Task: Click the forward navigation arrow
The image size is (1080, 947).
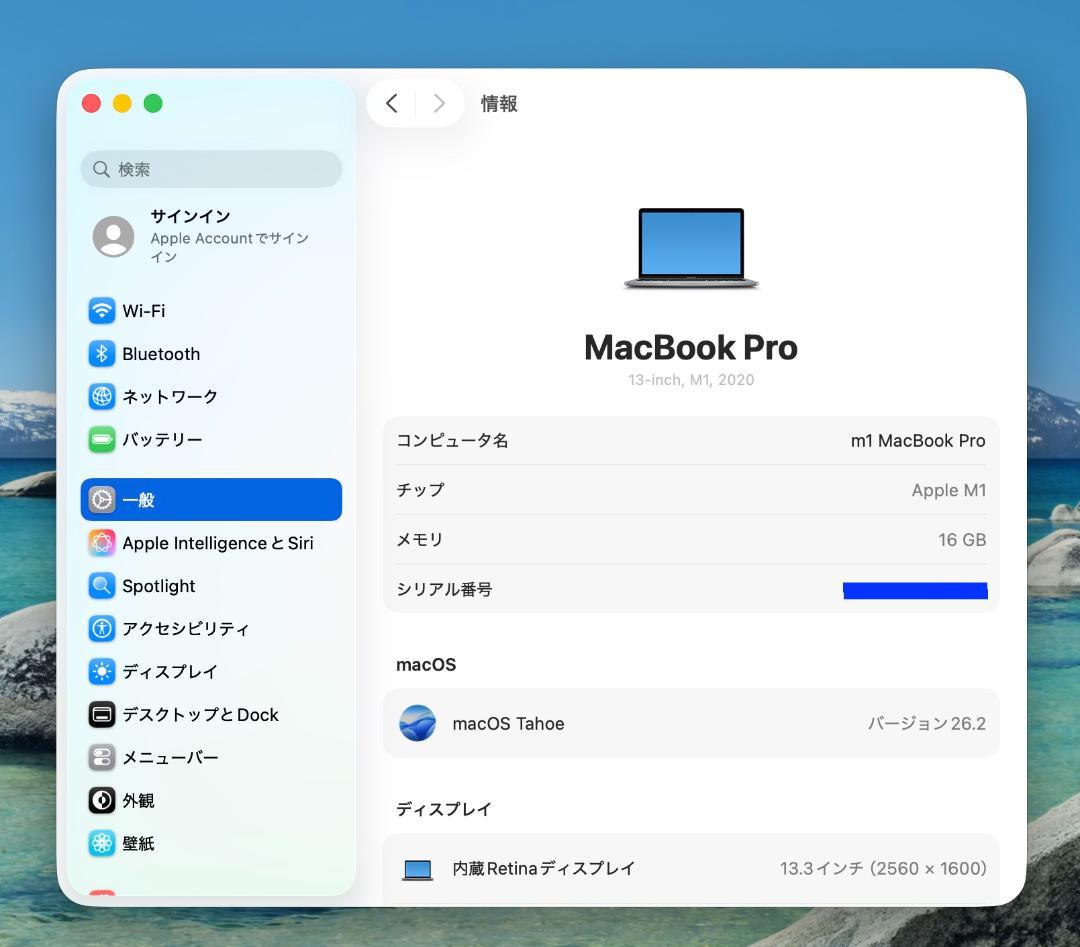Action: (x=439, y=103)
